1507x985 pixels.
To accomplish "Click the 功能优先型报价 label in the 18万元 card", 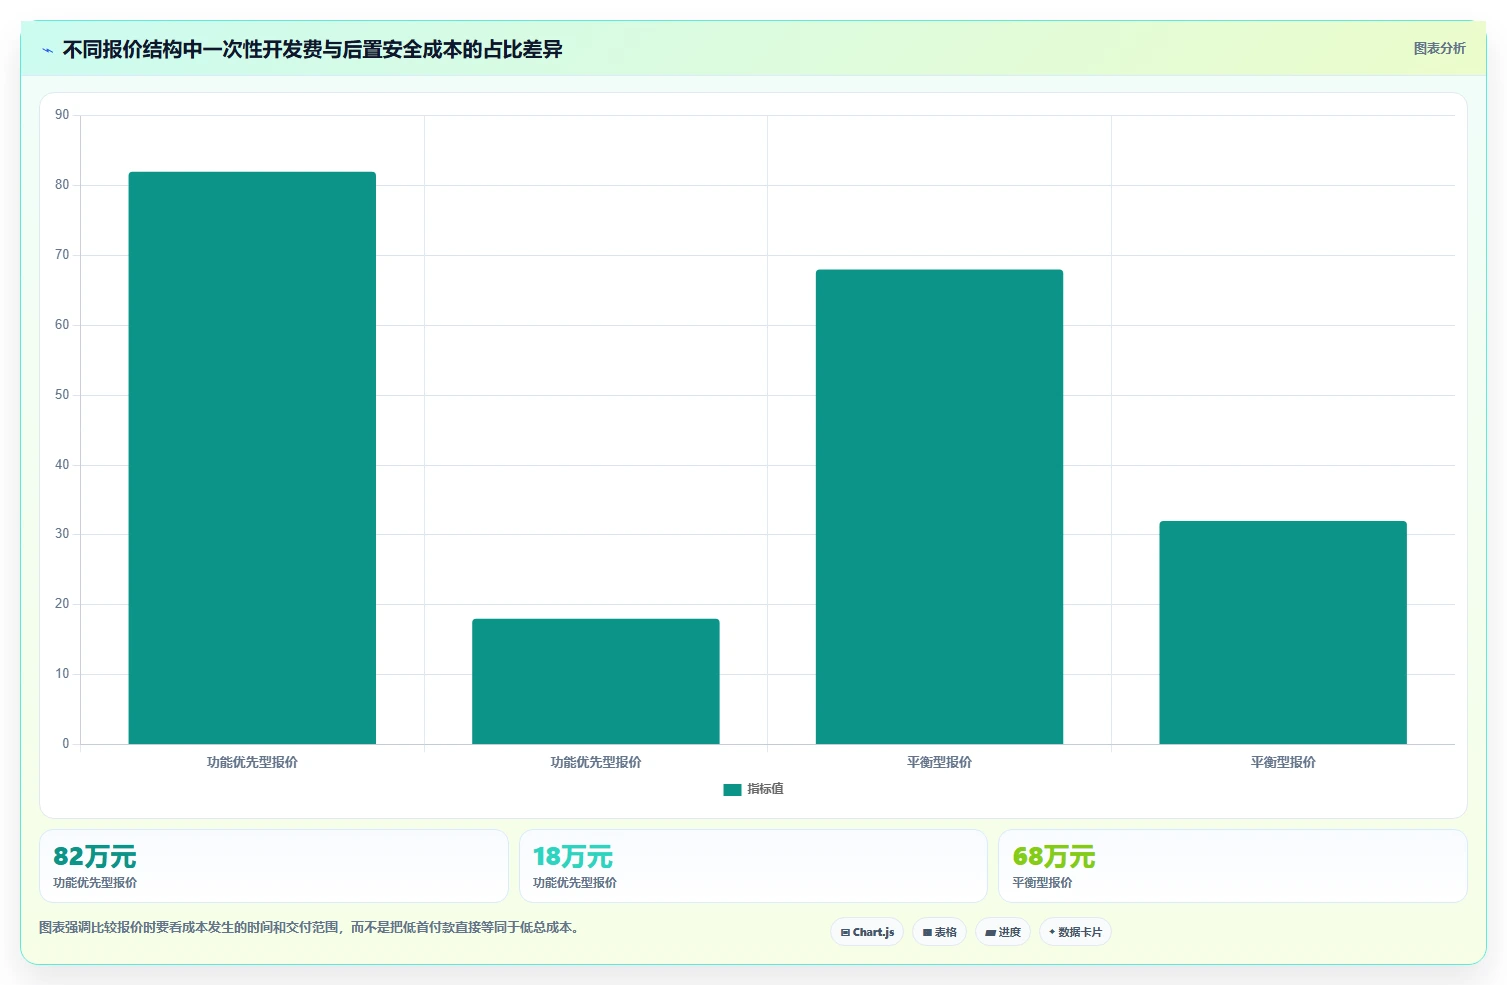I will tap(575, 883).
